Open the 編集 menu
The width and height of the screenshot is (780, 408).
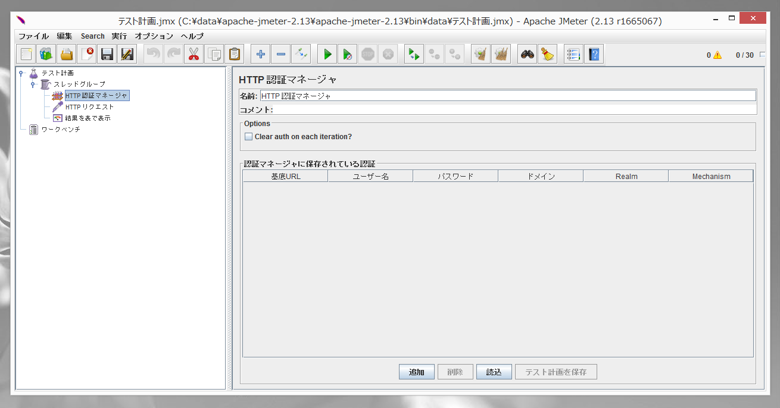(64, 36)
